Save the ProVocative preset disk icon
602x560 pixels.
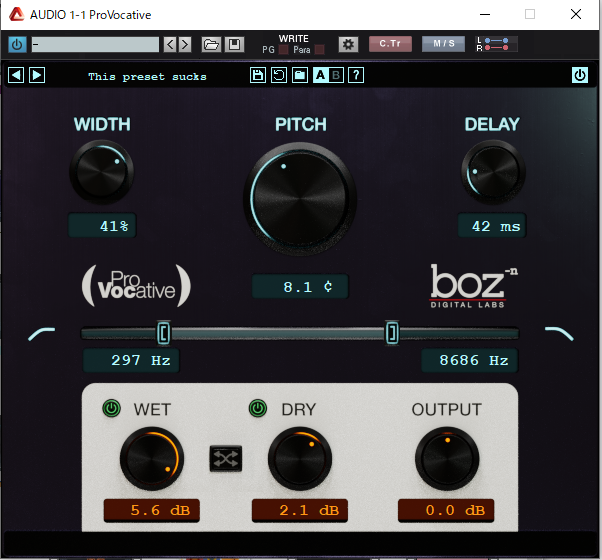click(258, 75)
